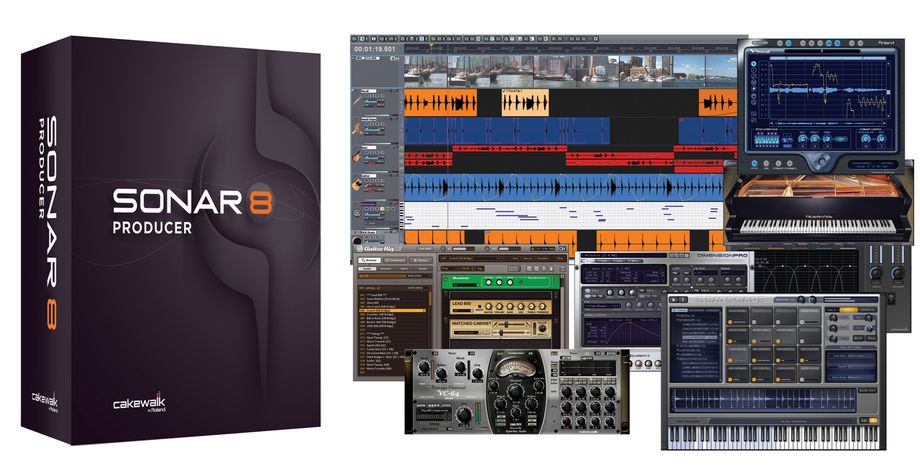Image resolution: width=920 pixels, height=469 pixels.
Task: Select the yellow guitar track icon
Action: coord(356,184)
